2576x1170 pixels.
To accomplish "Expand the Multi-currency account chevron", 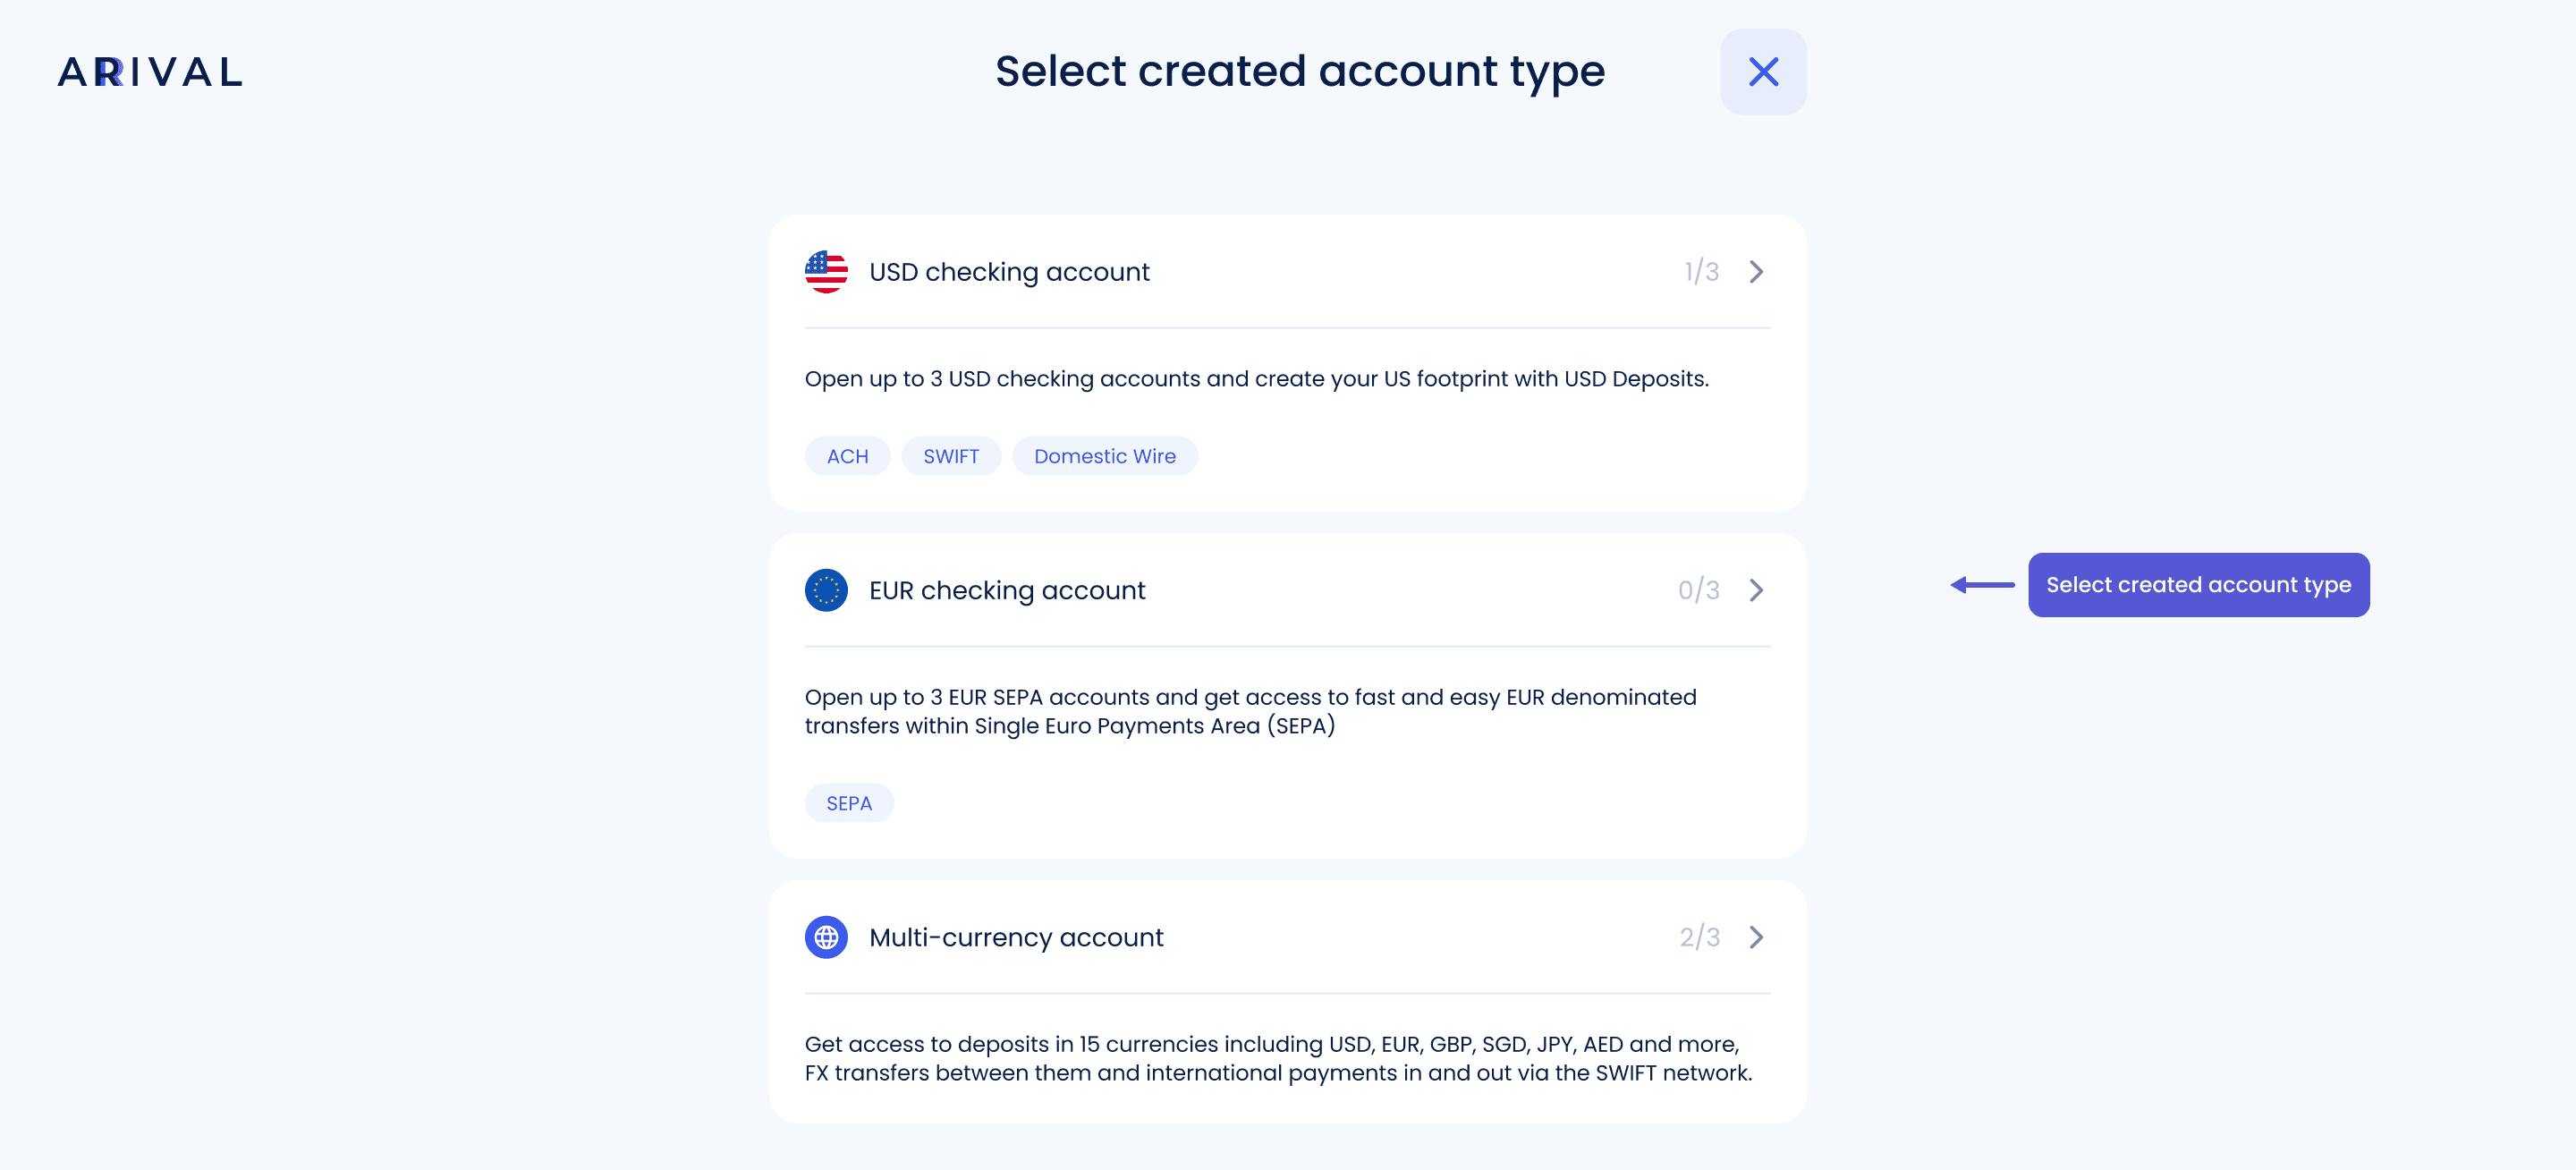I will (1756, 937).
